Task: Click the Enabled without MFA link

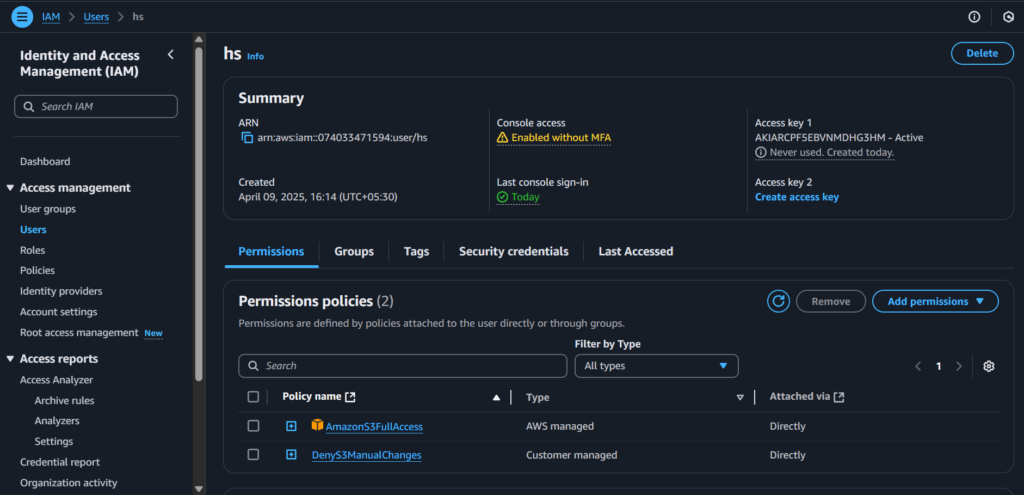Action: click(x=561, y=138)
